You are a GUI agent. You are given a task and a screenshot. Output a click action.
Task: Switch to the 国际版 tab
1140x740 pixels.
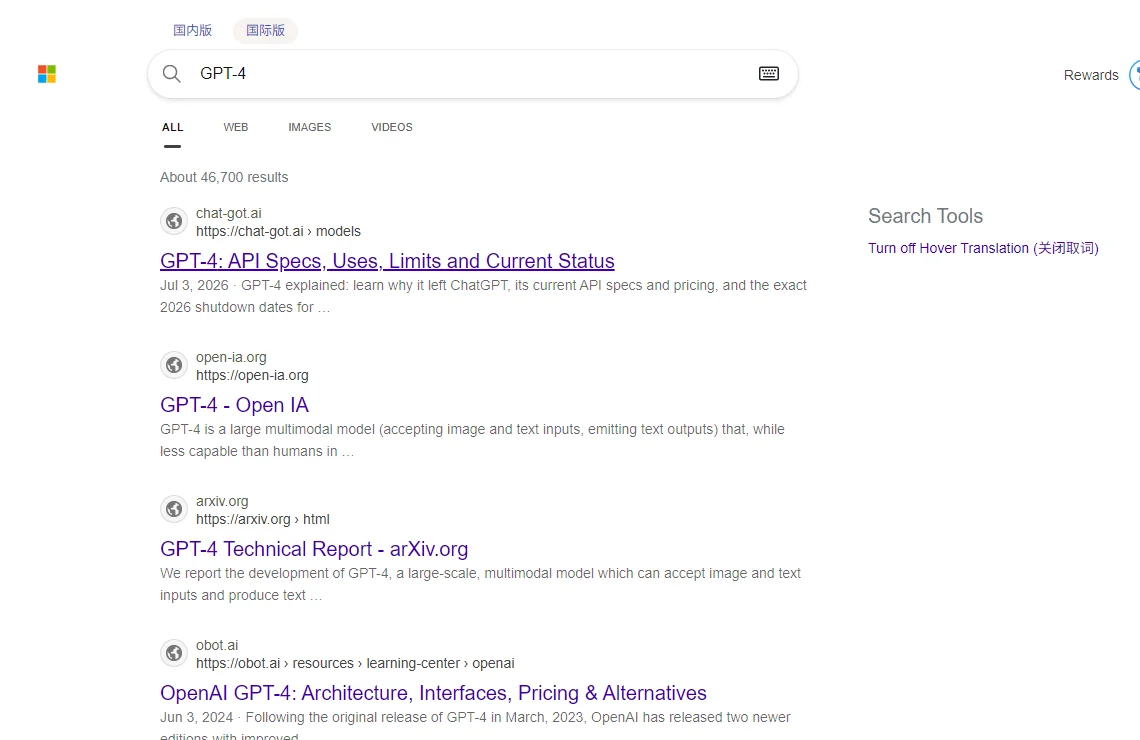coord(265,31)
